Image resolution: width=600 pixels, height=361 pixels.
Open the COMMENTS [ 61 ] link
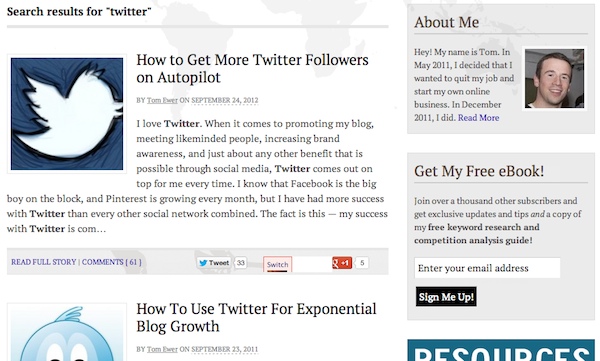[111, 262]
